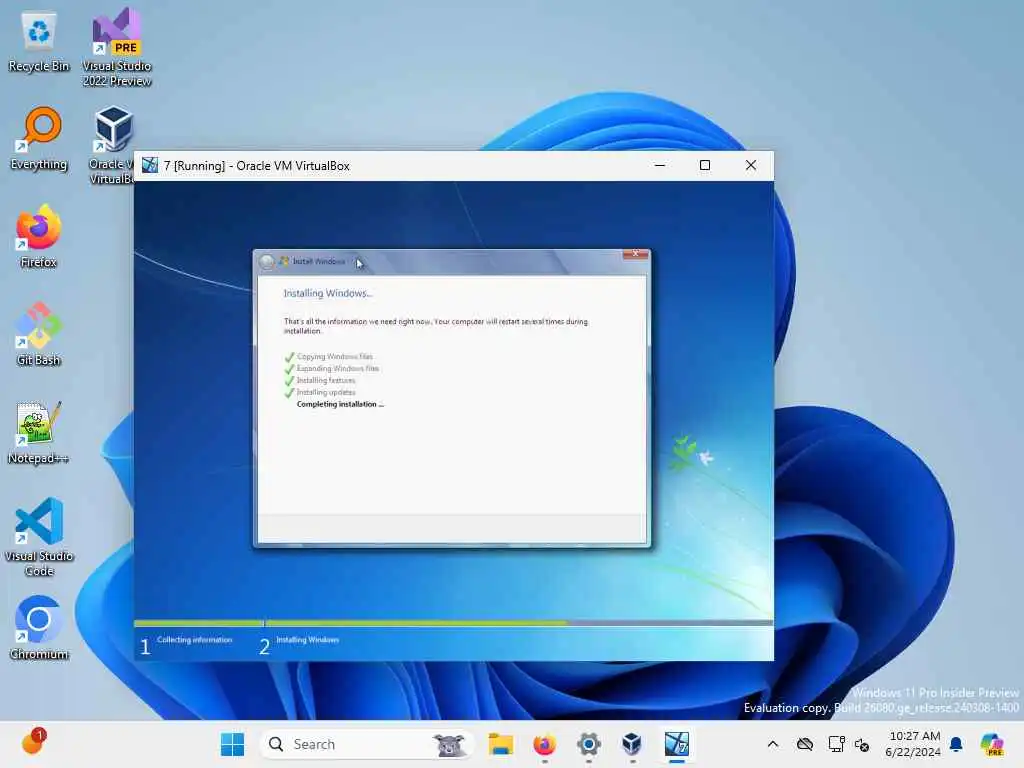The image size is (1024, 768).
Task: Click the back arrow in Install Windows dialog
Action: coord(266,262)
